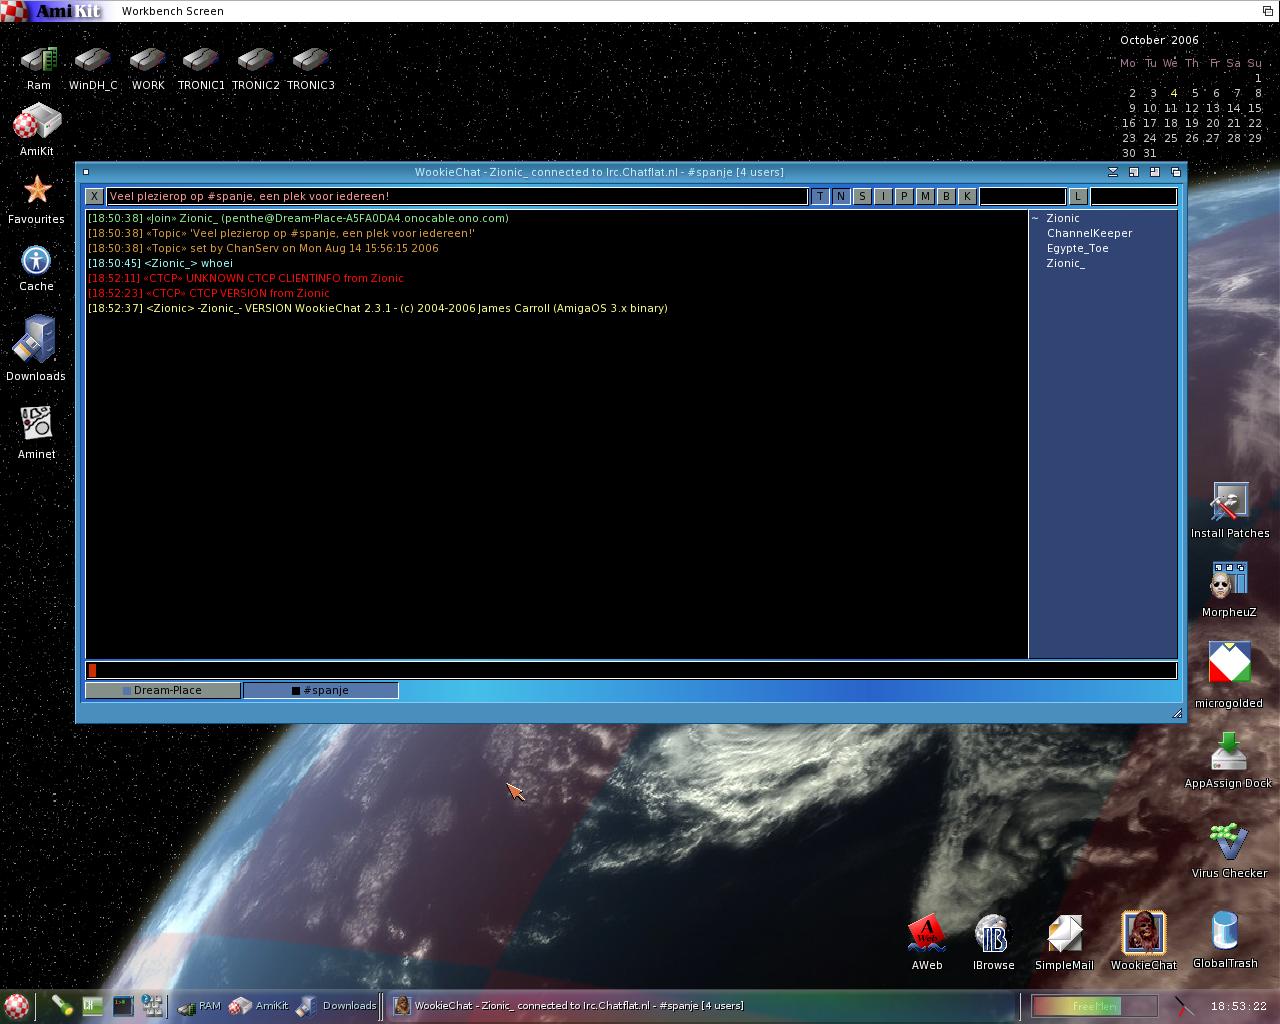This screenshot has height=1024, width=1280.
Task: Click the green board icon in the taskbar
Action: click(x=93, y=1006)
